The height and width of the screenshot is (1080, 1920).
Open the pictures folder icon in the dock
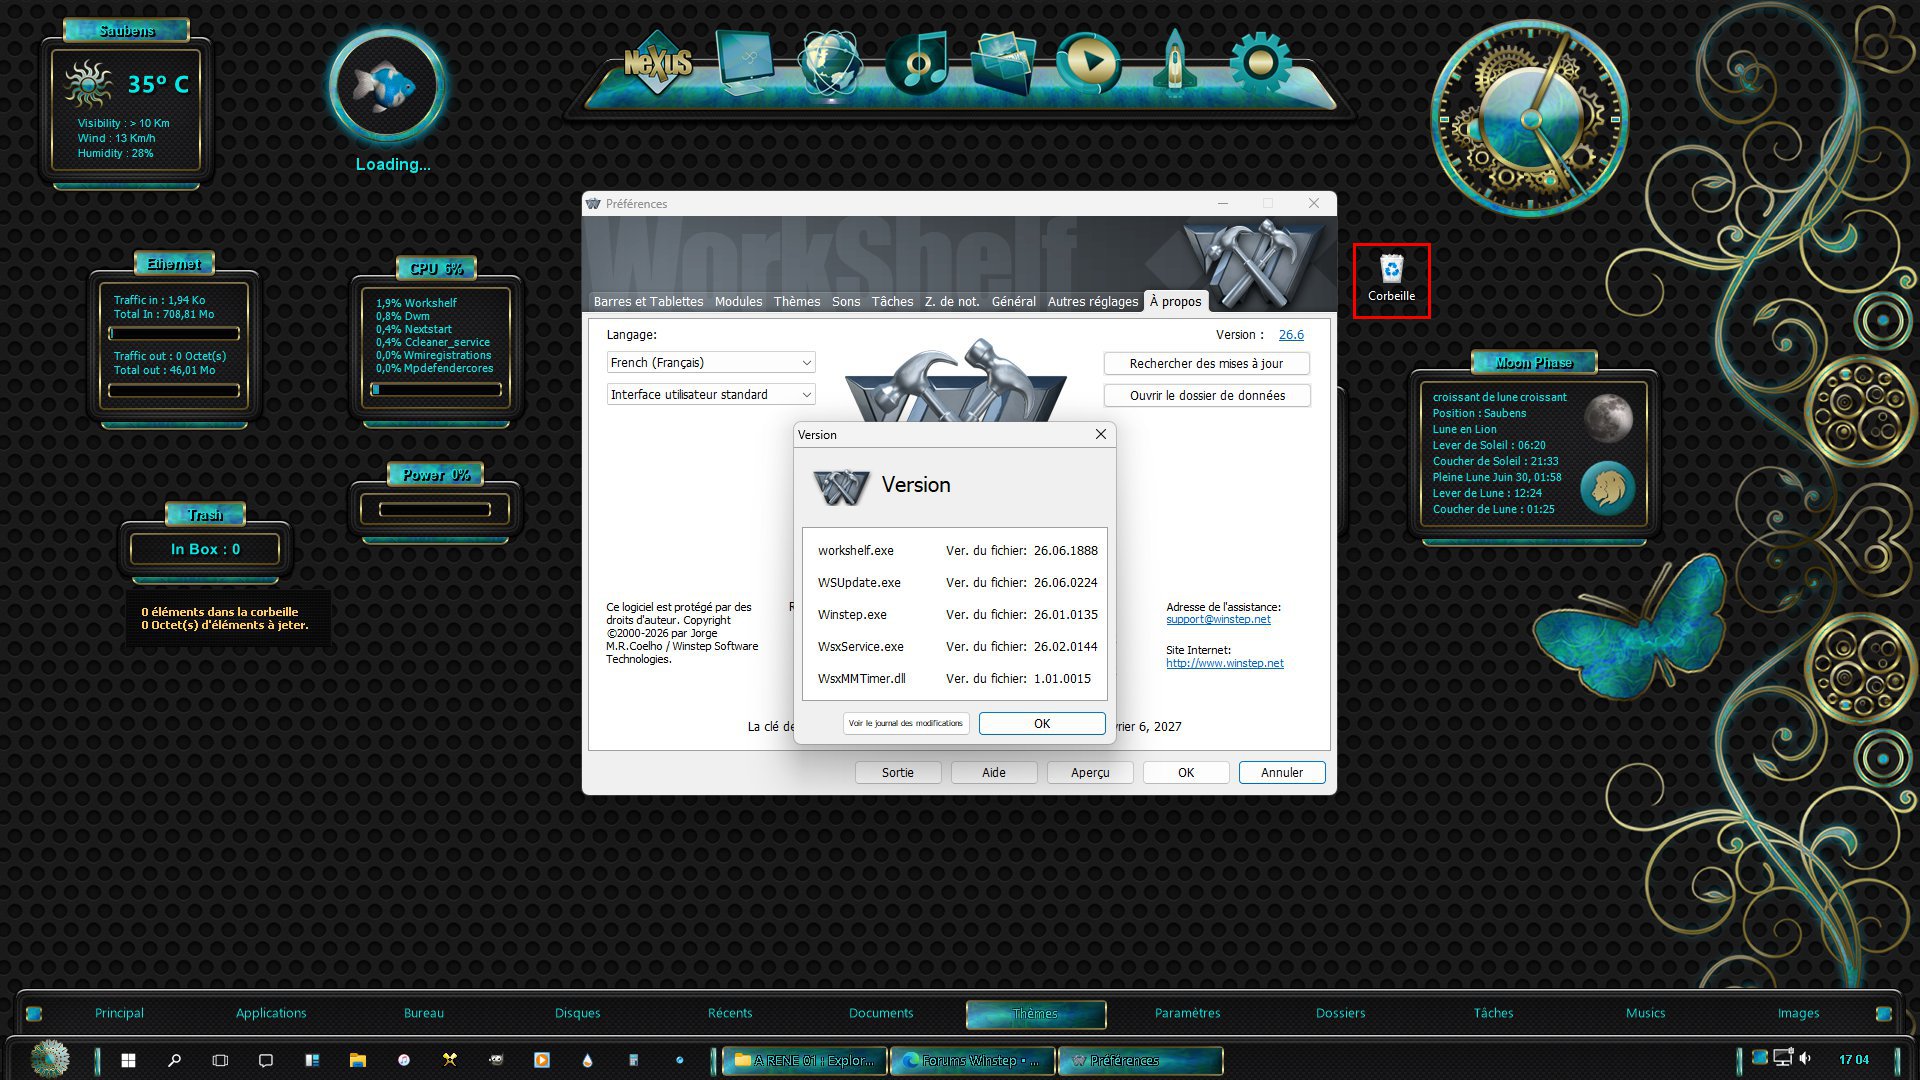1002,63
